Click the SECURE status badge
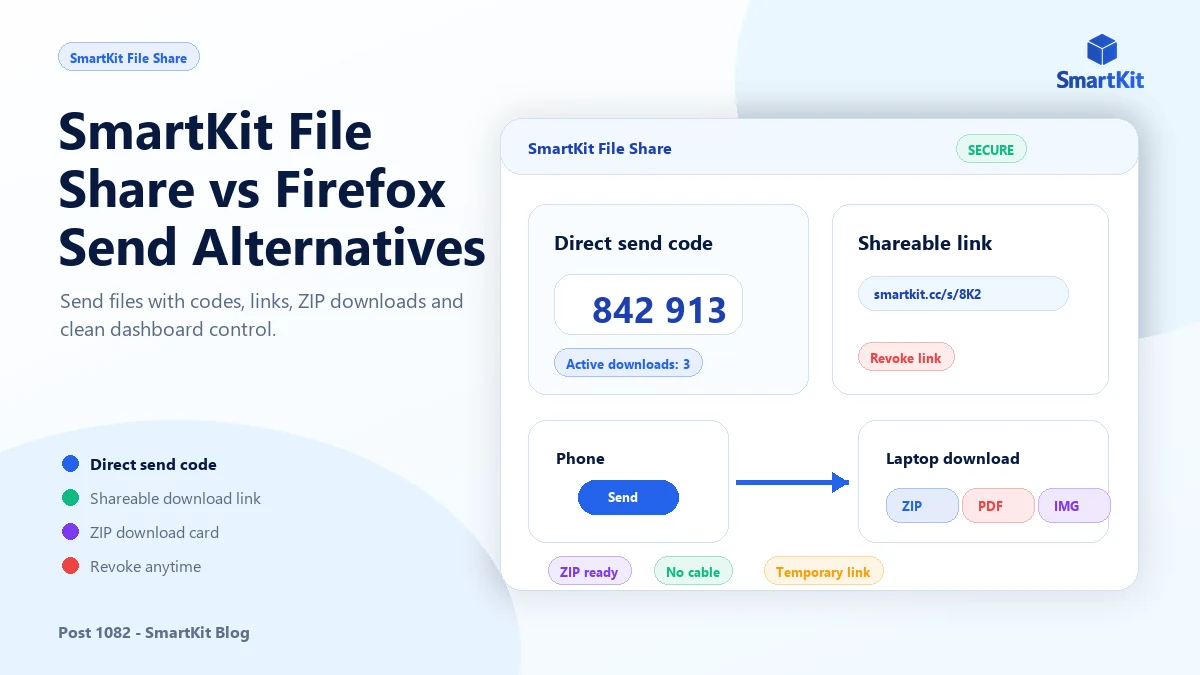 pos(991,149)
